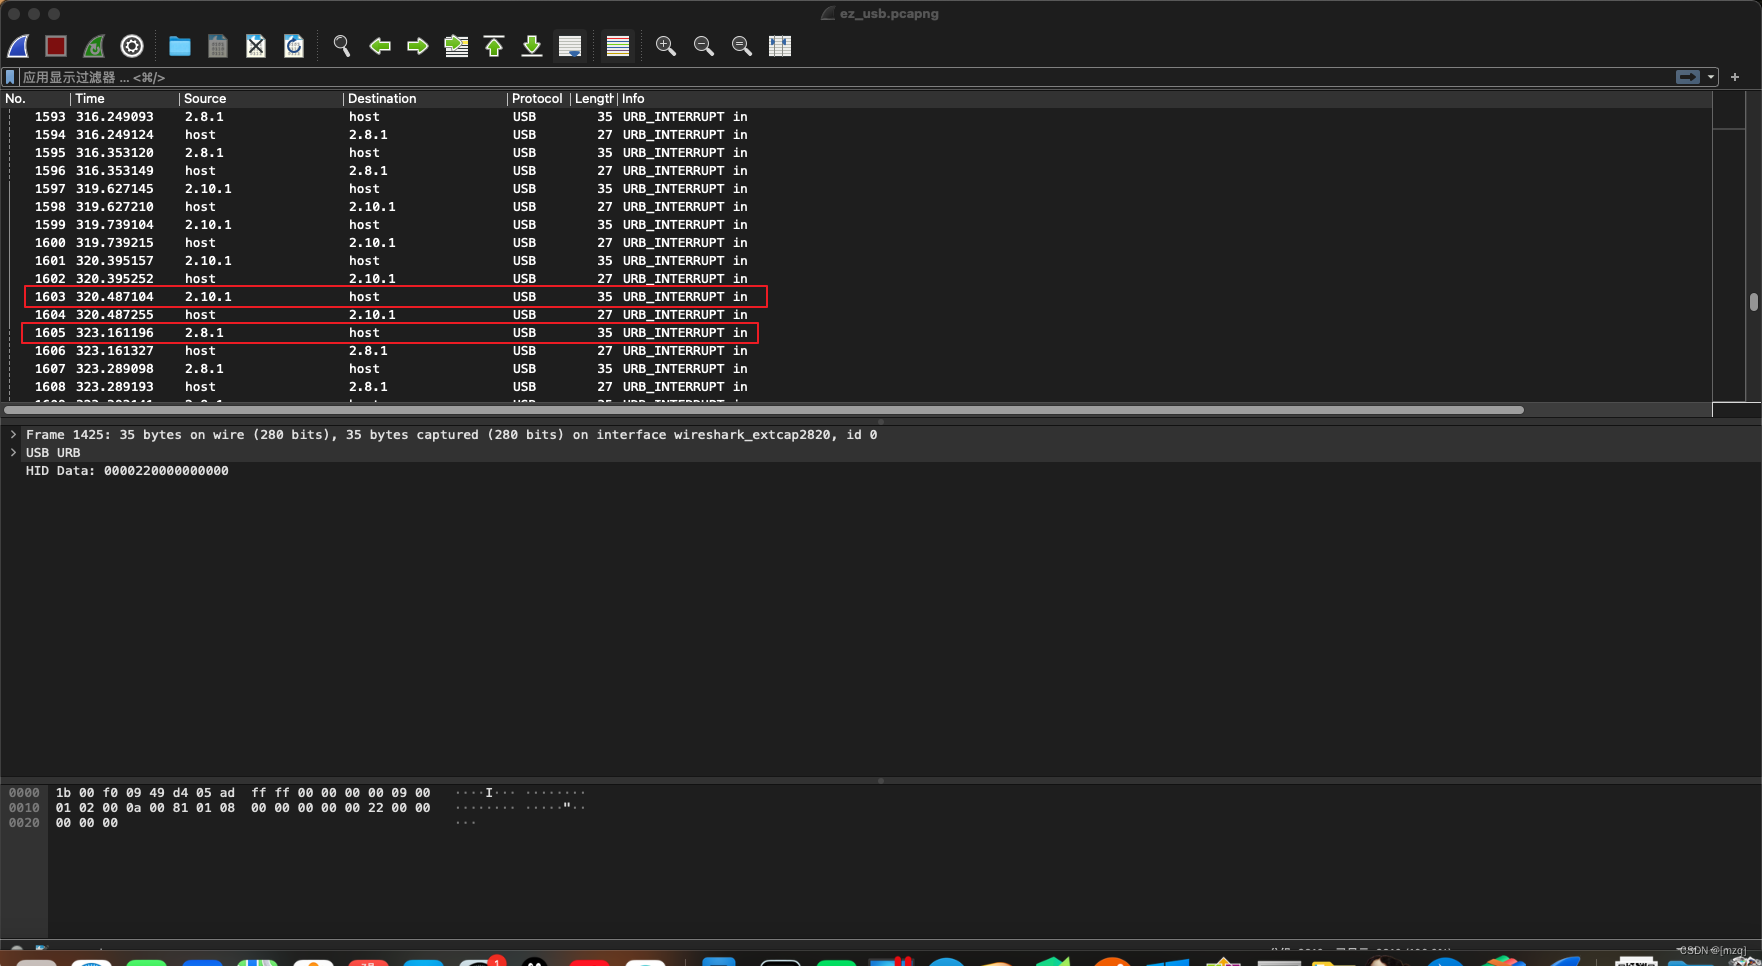Select packet 1605 at time 323.161196
This screenshot has width=1762, height=966.
point(856,333)
